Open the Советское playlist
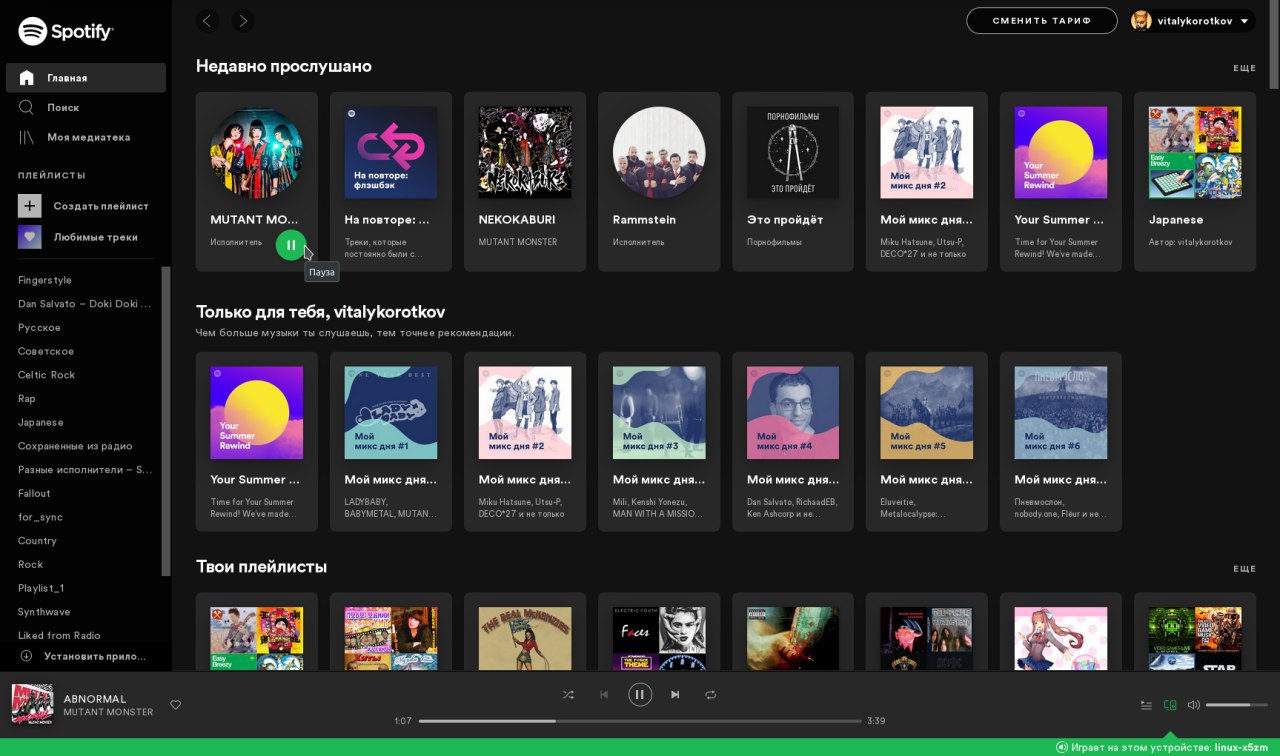Viewport: 1280px width, 756px height. pyautogui.click(x=46, y=351)
